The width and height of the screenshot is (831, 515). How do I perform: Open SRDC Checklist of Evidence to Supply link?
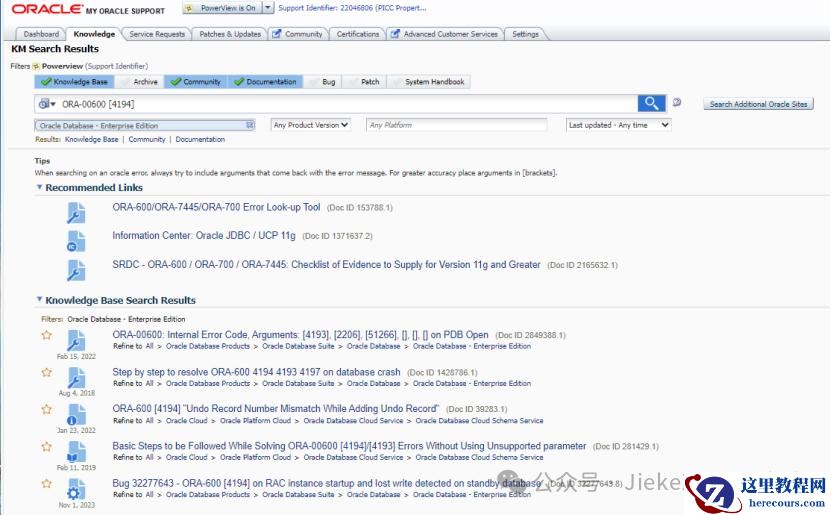[326, 264]
